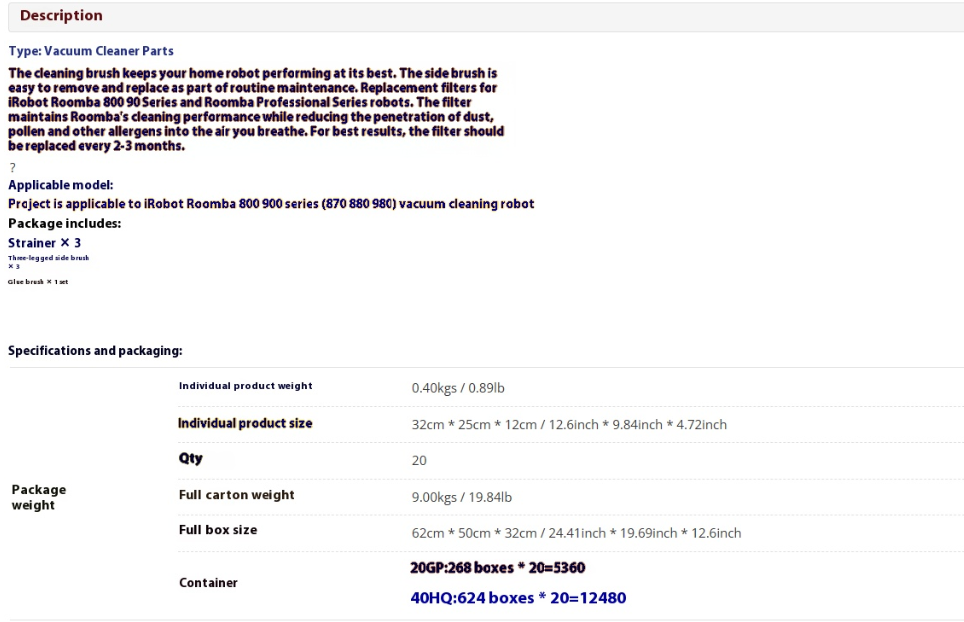Select the value '0.40kgs / 0.89lb'

458,388
